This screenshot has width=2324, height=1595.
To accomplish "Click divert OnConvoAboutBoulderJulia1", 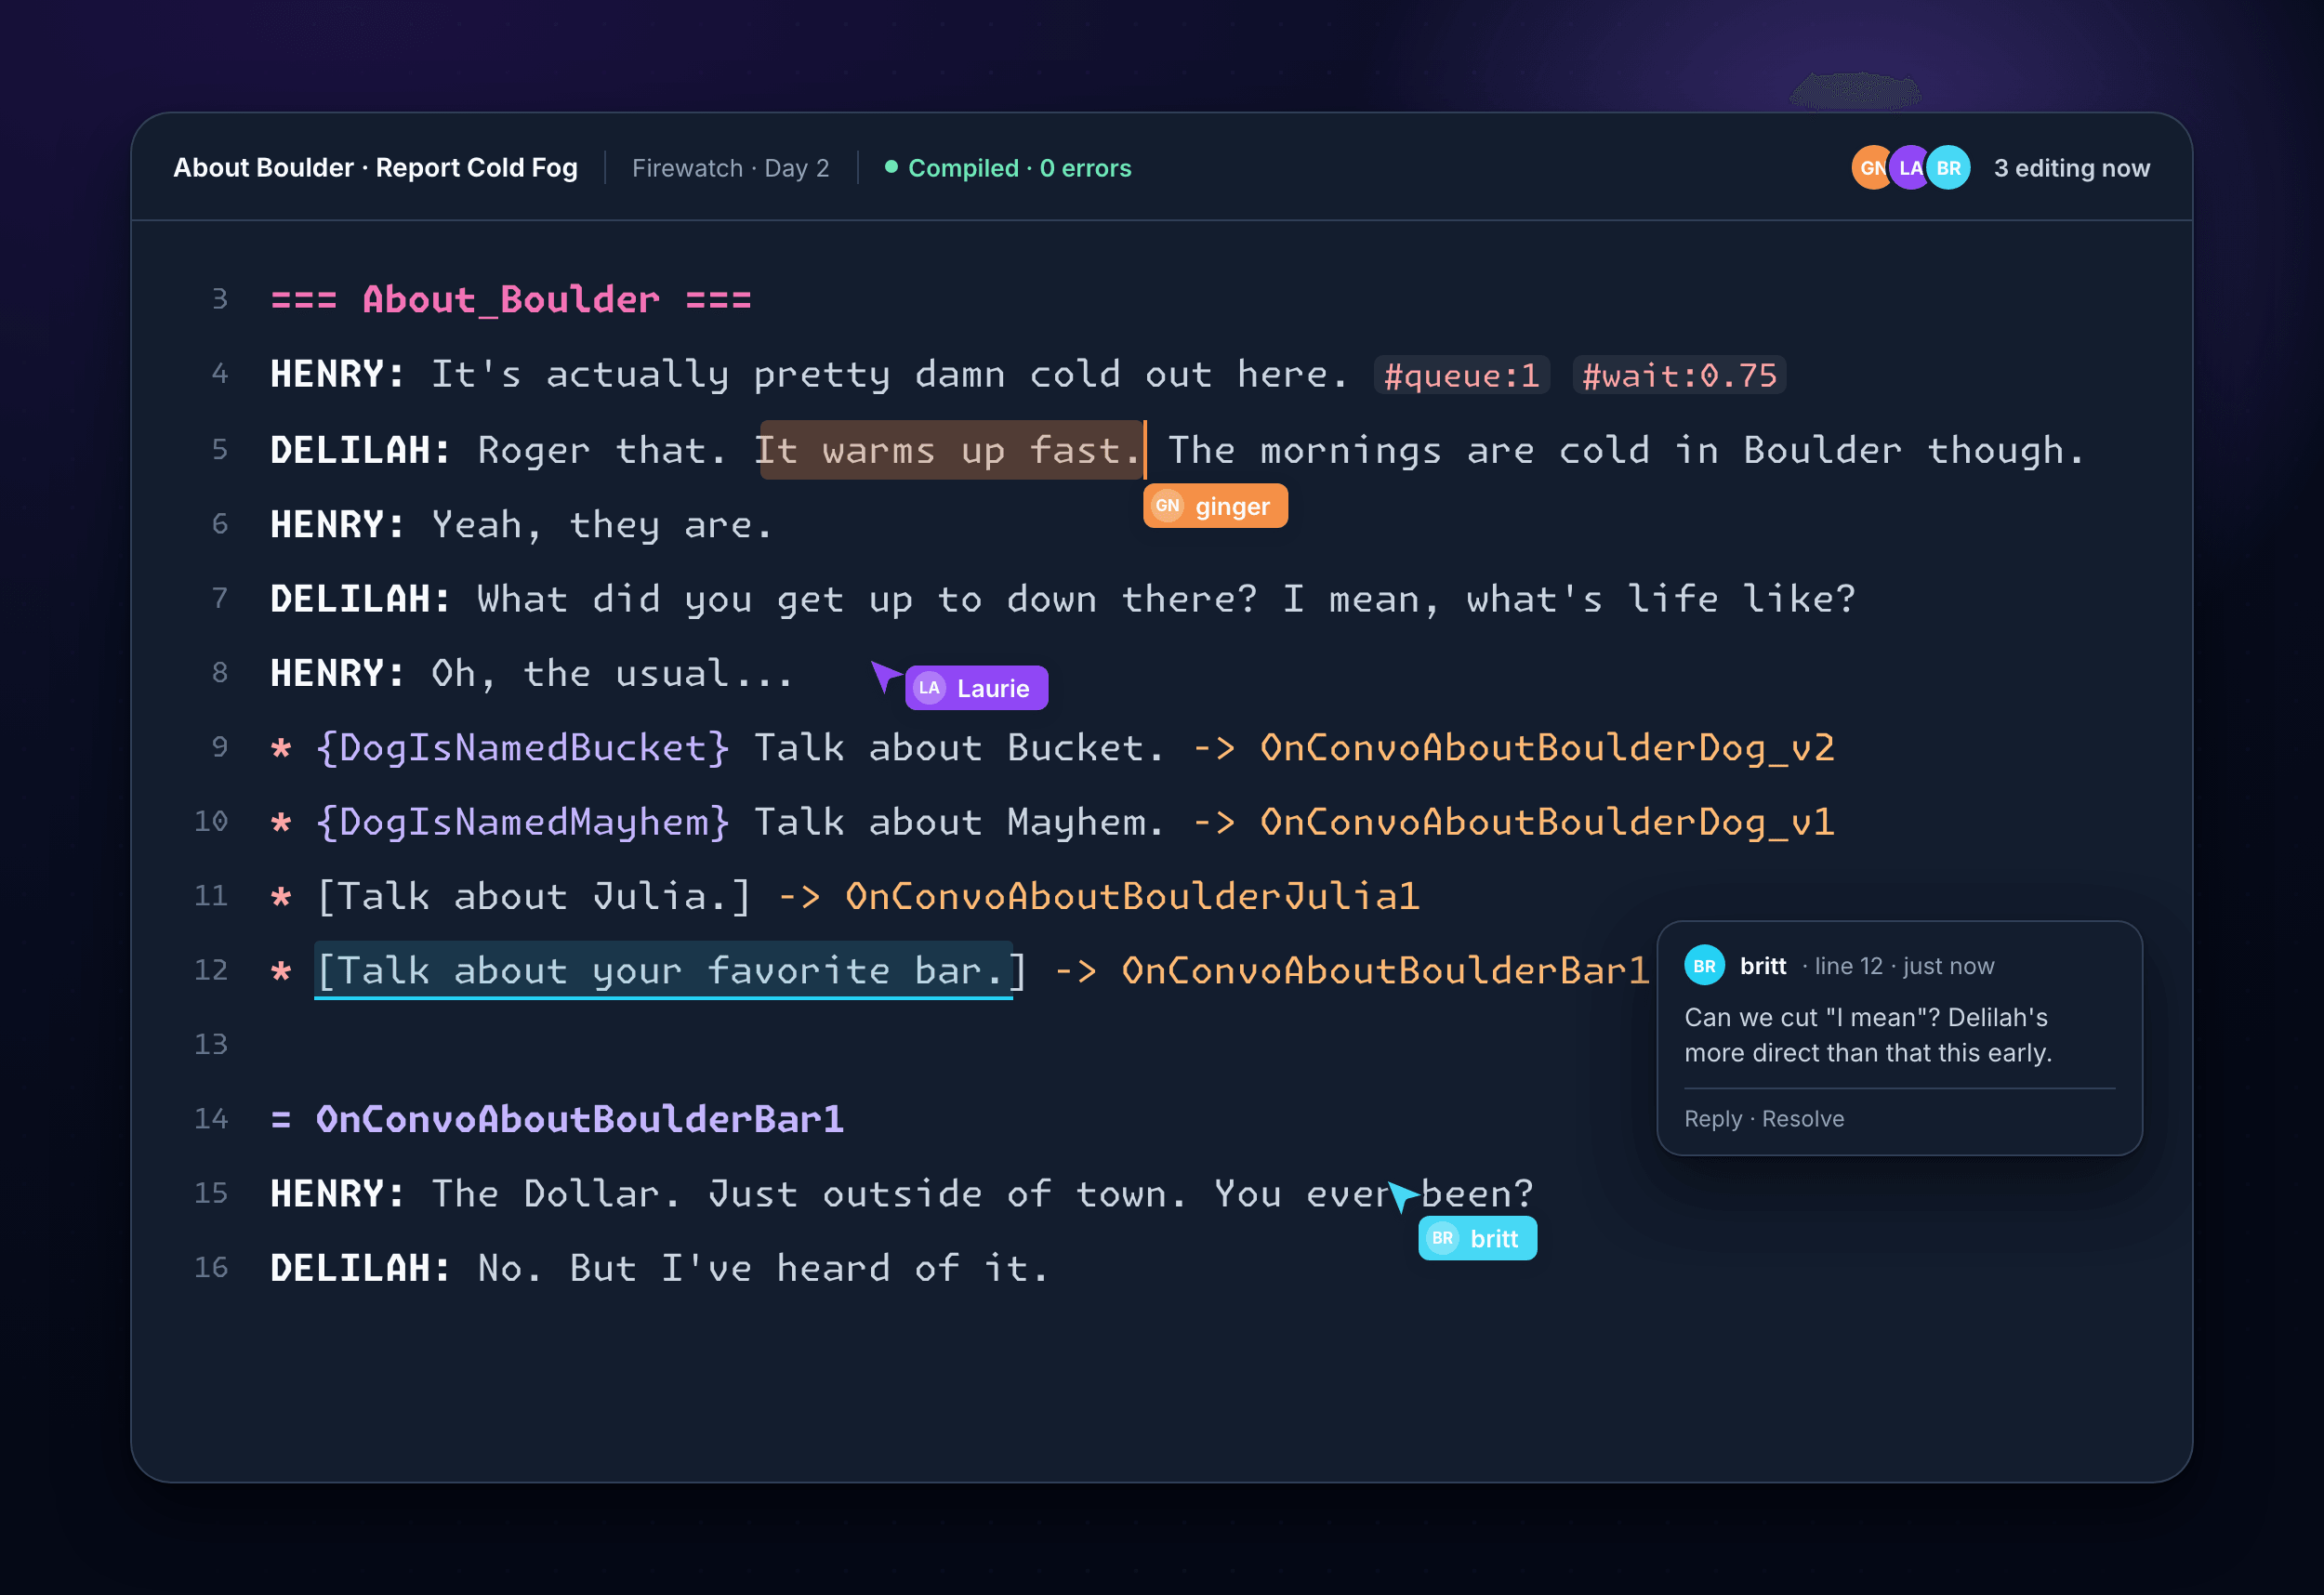I will (x=1132, y=896).
